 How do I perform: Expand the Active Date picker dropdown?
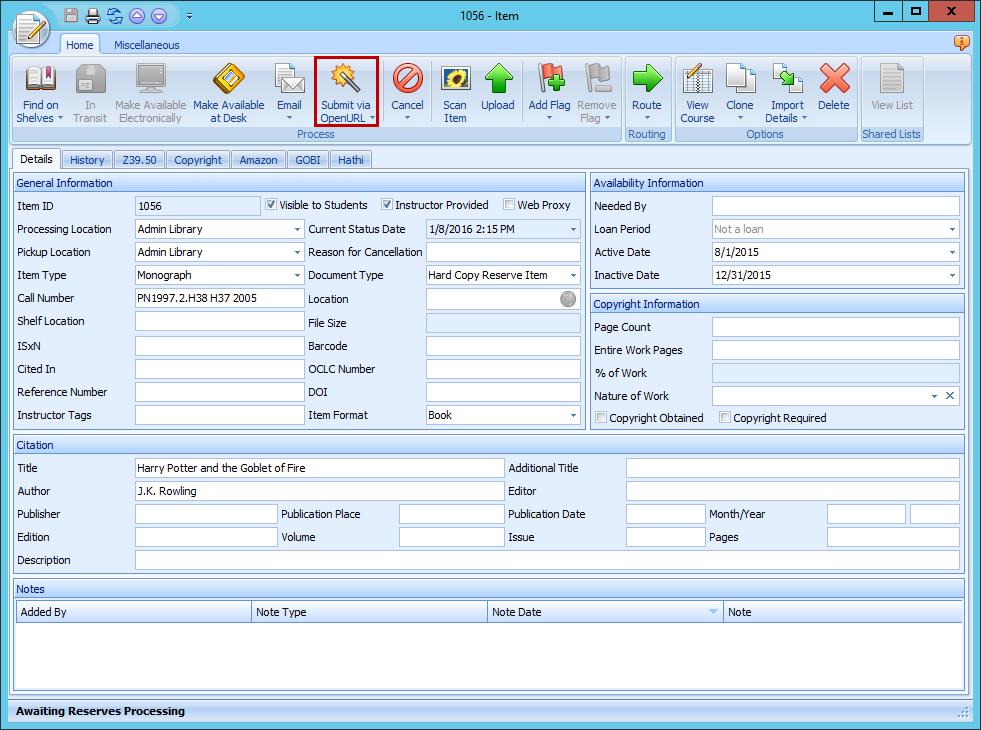(952, 252)
